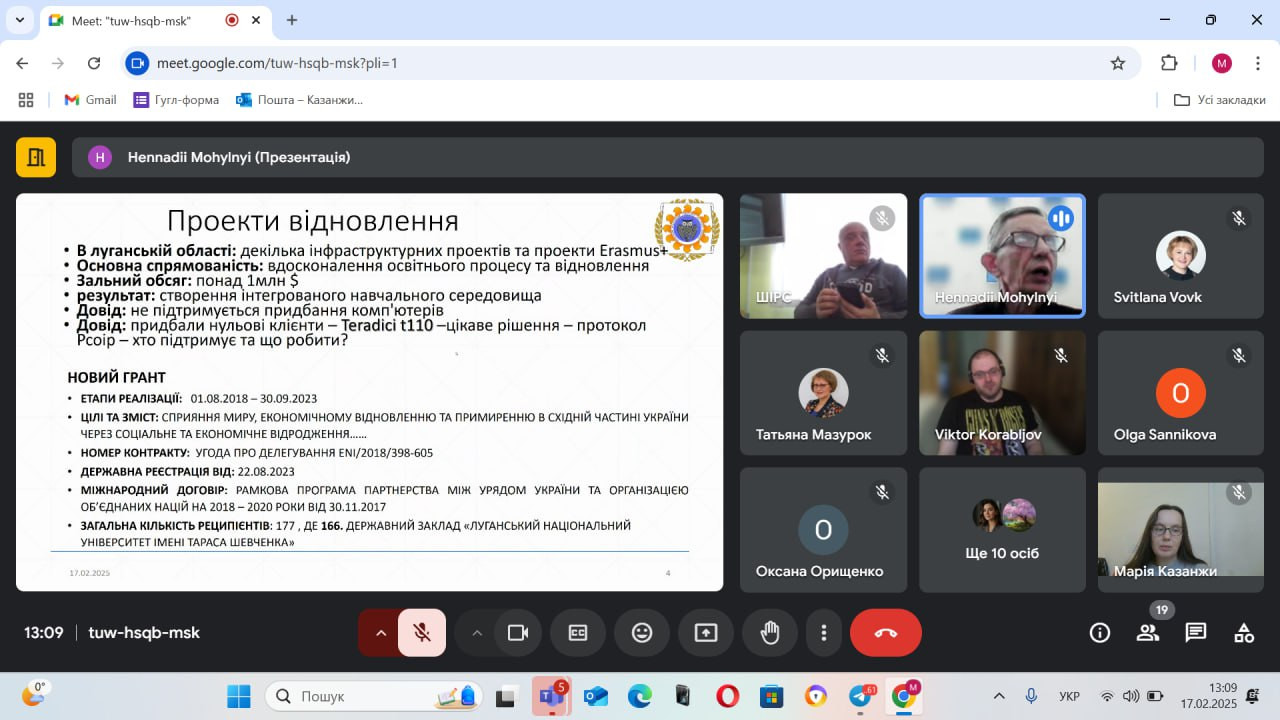This screenshot has height=720, width=1280.
Task: Open a new Chrome tab
Action: tap(292, 20)
